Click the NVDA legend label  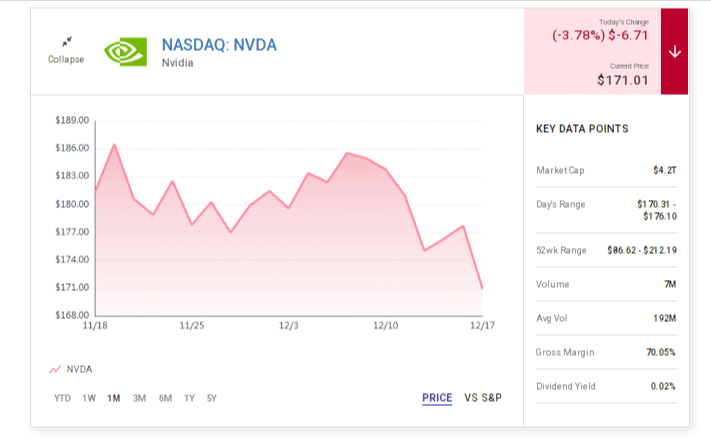click(79, 369)
